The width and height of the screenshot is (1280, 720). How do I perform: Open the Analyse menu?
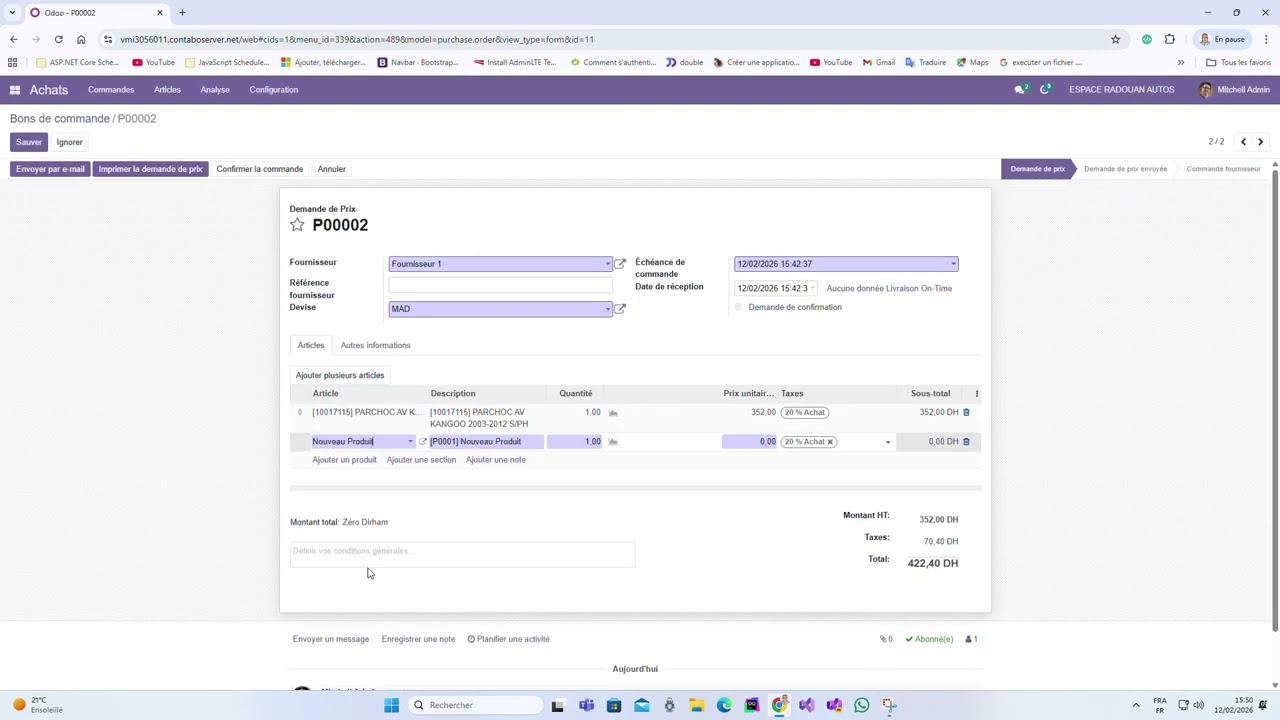point(215,90)
